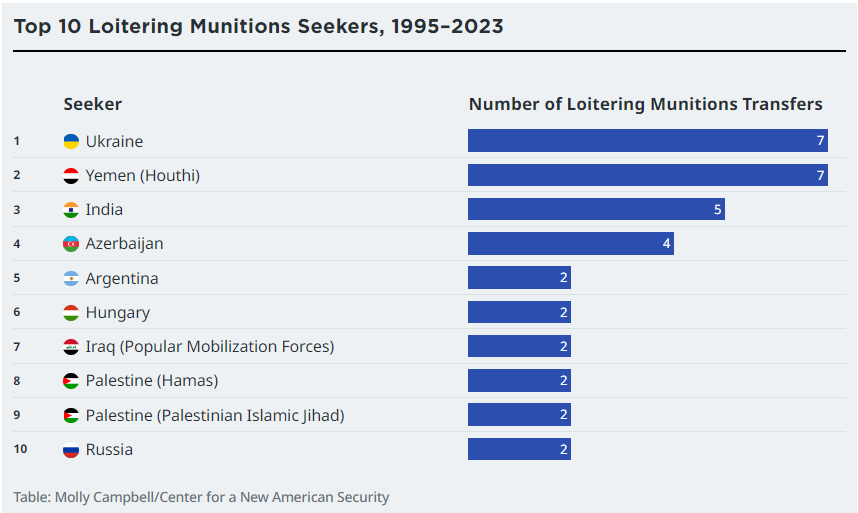The image size is (858, 513).
Task: Select the Iraq (Popular Mobilization Forces) label
Action: [x=210, y=347]
